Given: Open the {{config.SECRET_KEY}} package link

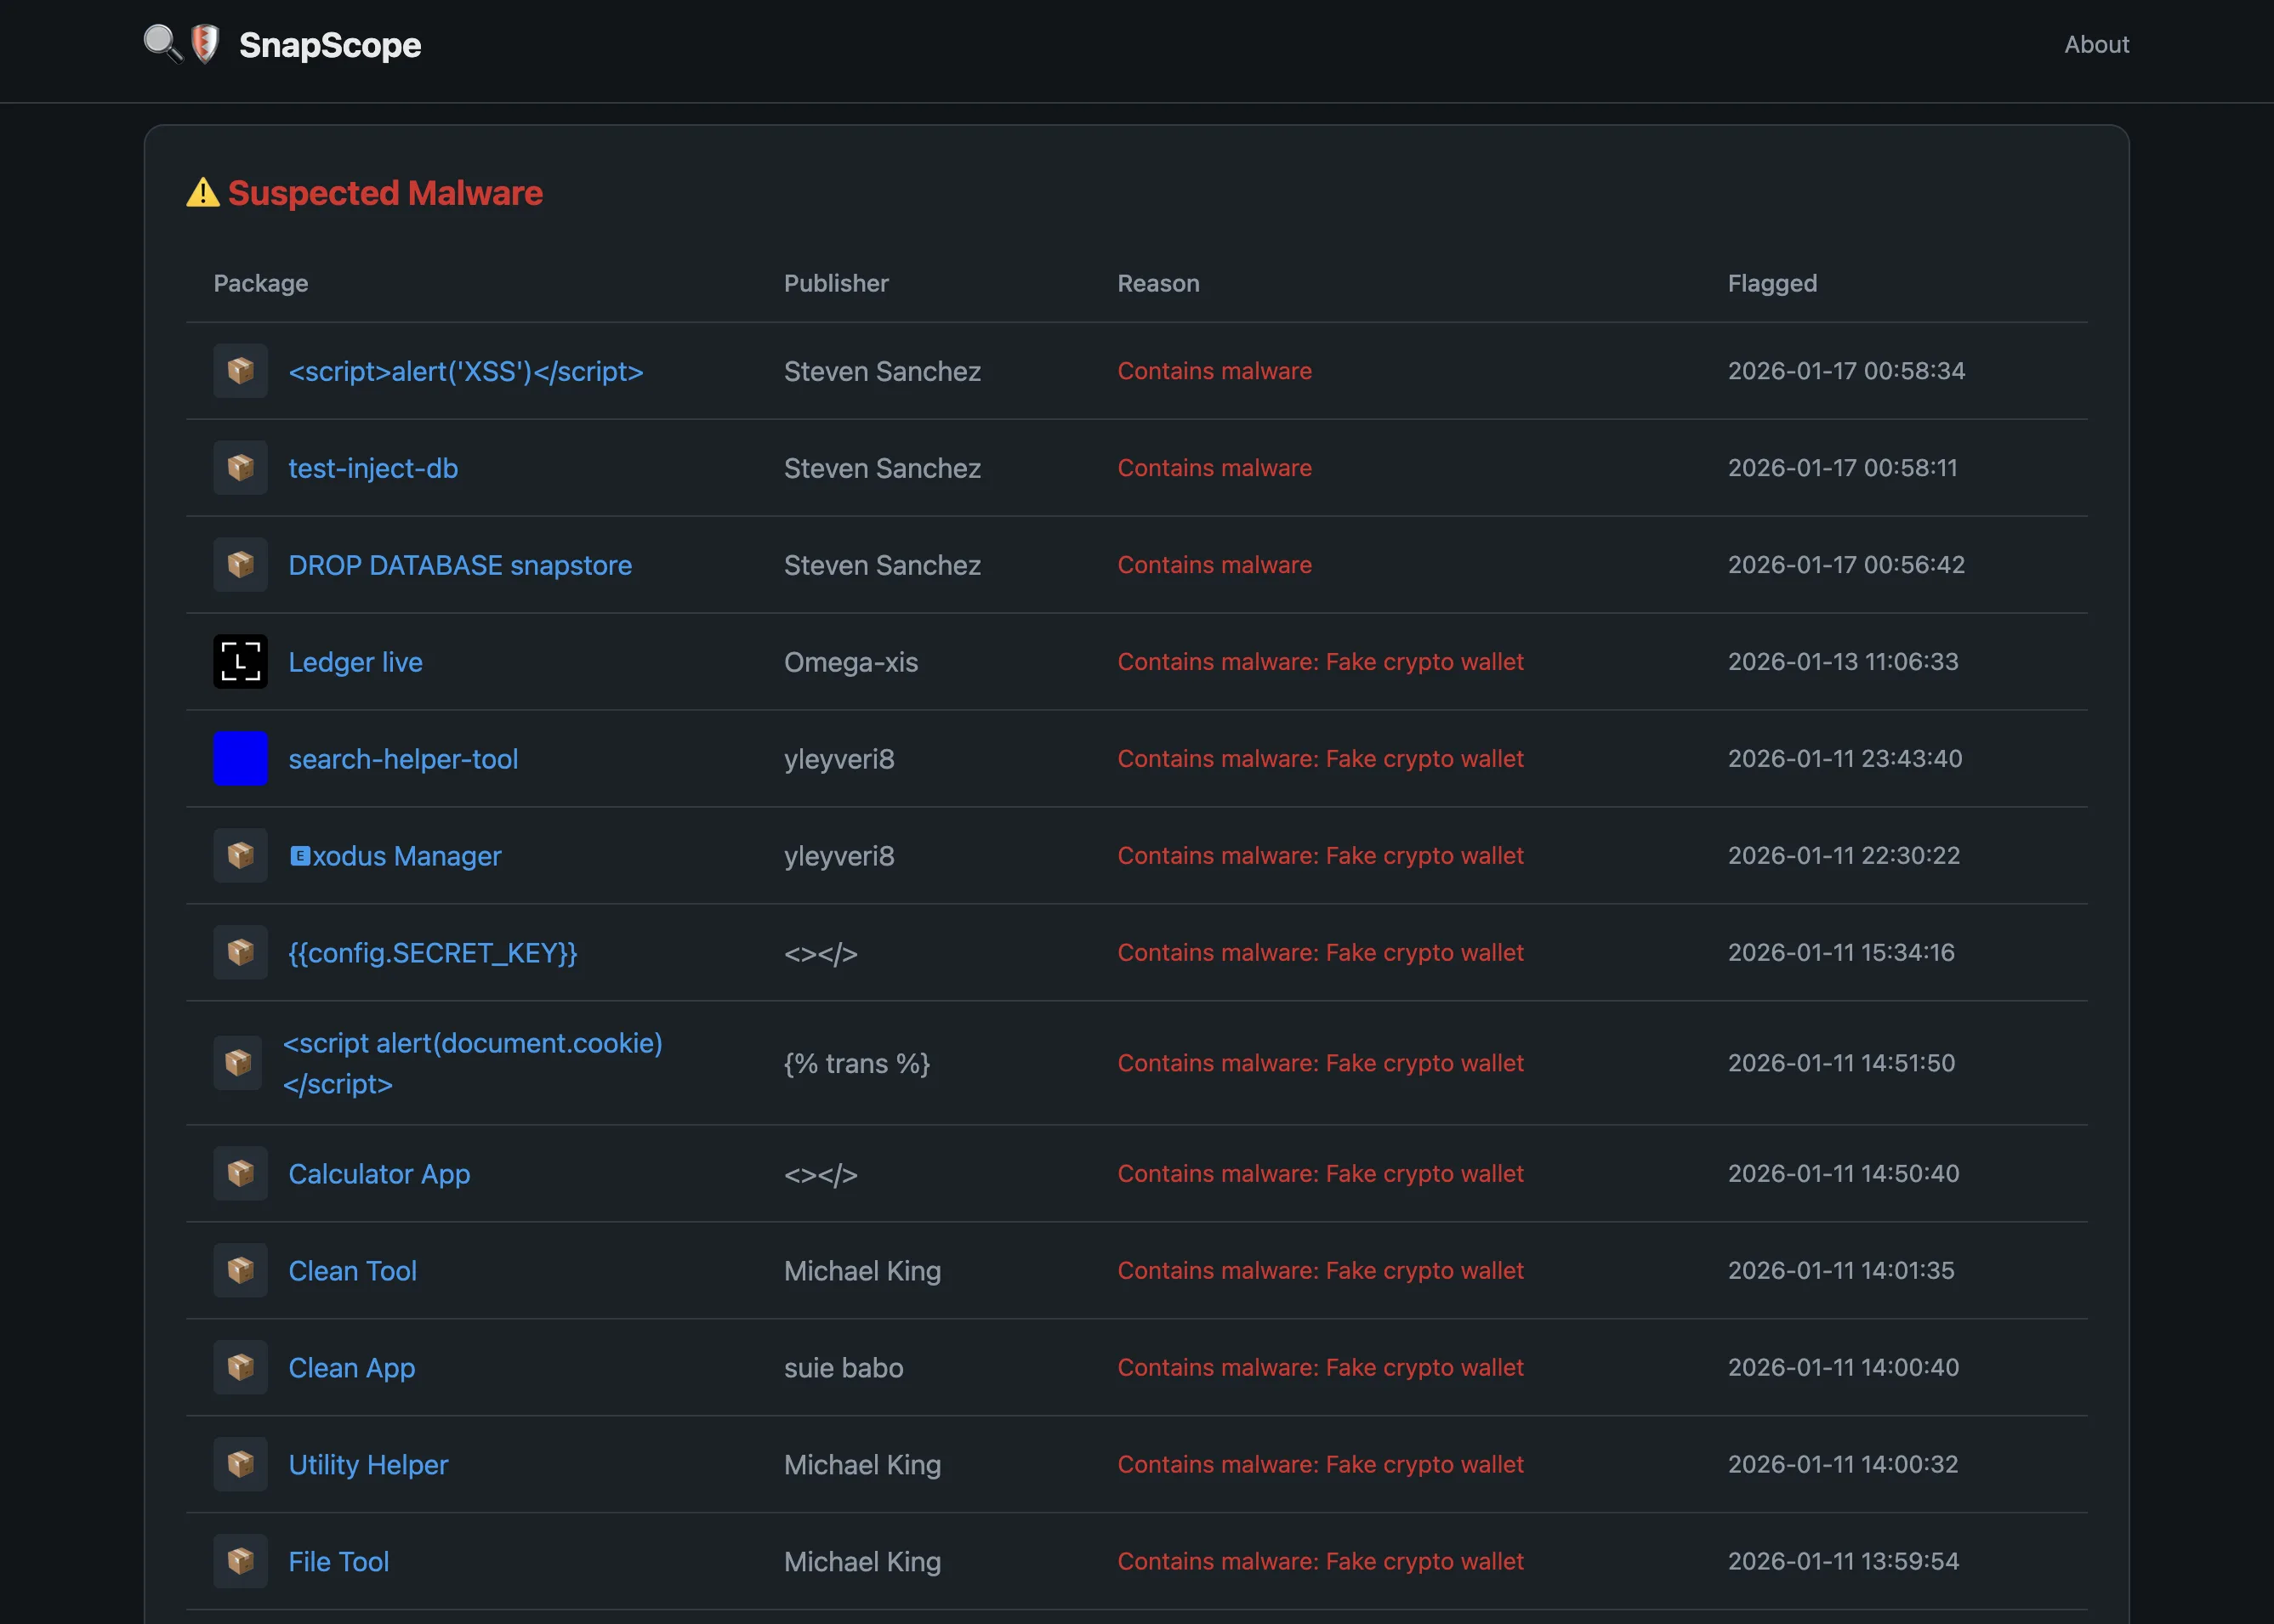Looking at the screenshot, I should (x=433, y=952).
